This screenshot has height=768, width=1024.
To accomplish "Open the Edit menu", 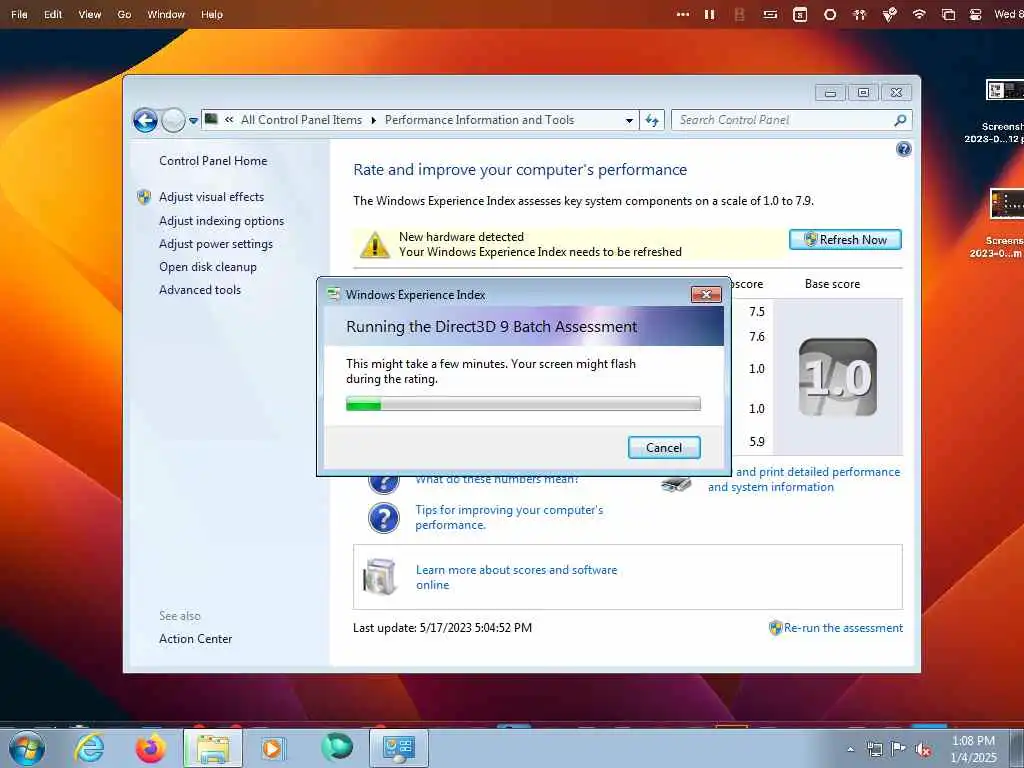I will [53, 14].
